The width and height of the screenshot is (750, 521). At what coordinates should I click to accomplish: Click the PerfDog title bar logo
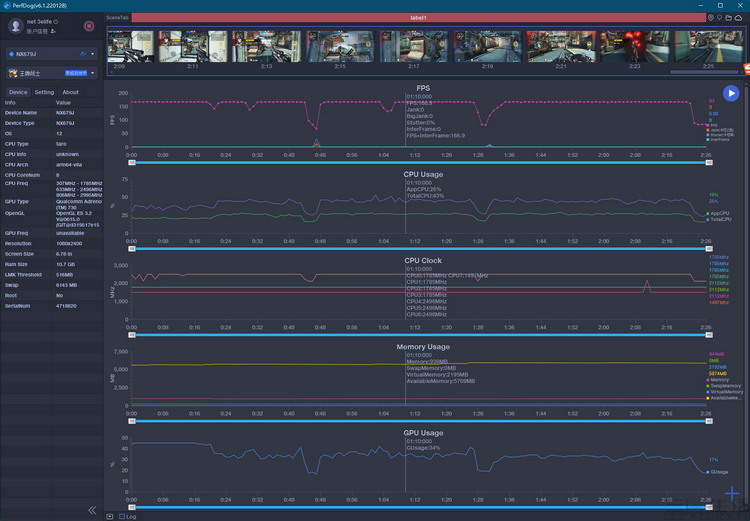pyautogui.click(x=7, y=5)
